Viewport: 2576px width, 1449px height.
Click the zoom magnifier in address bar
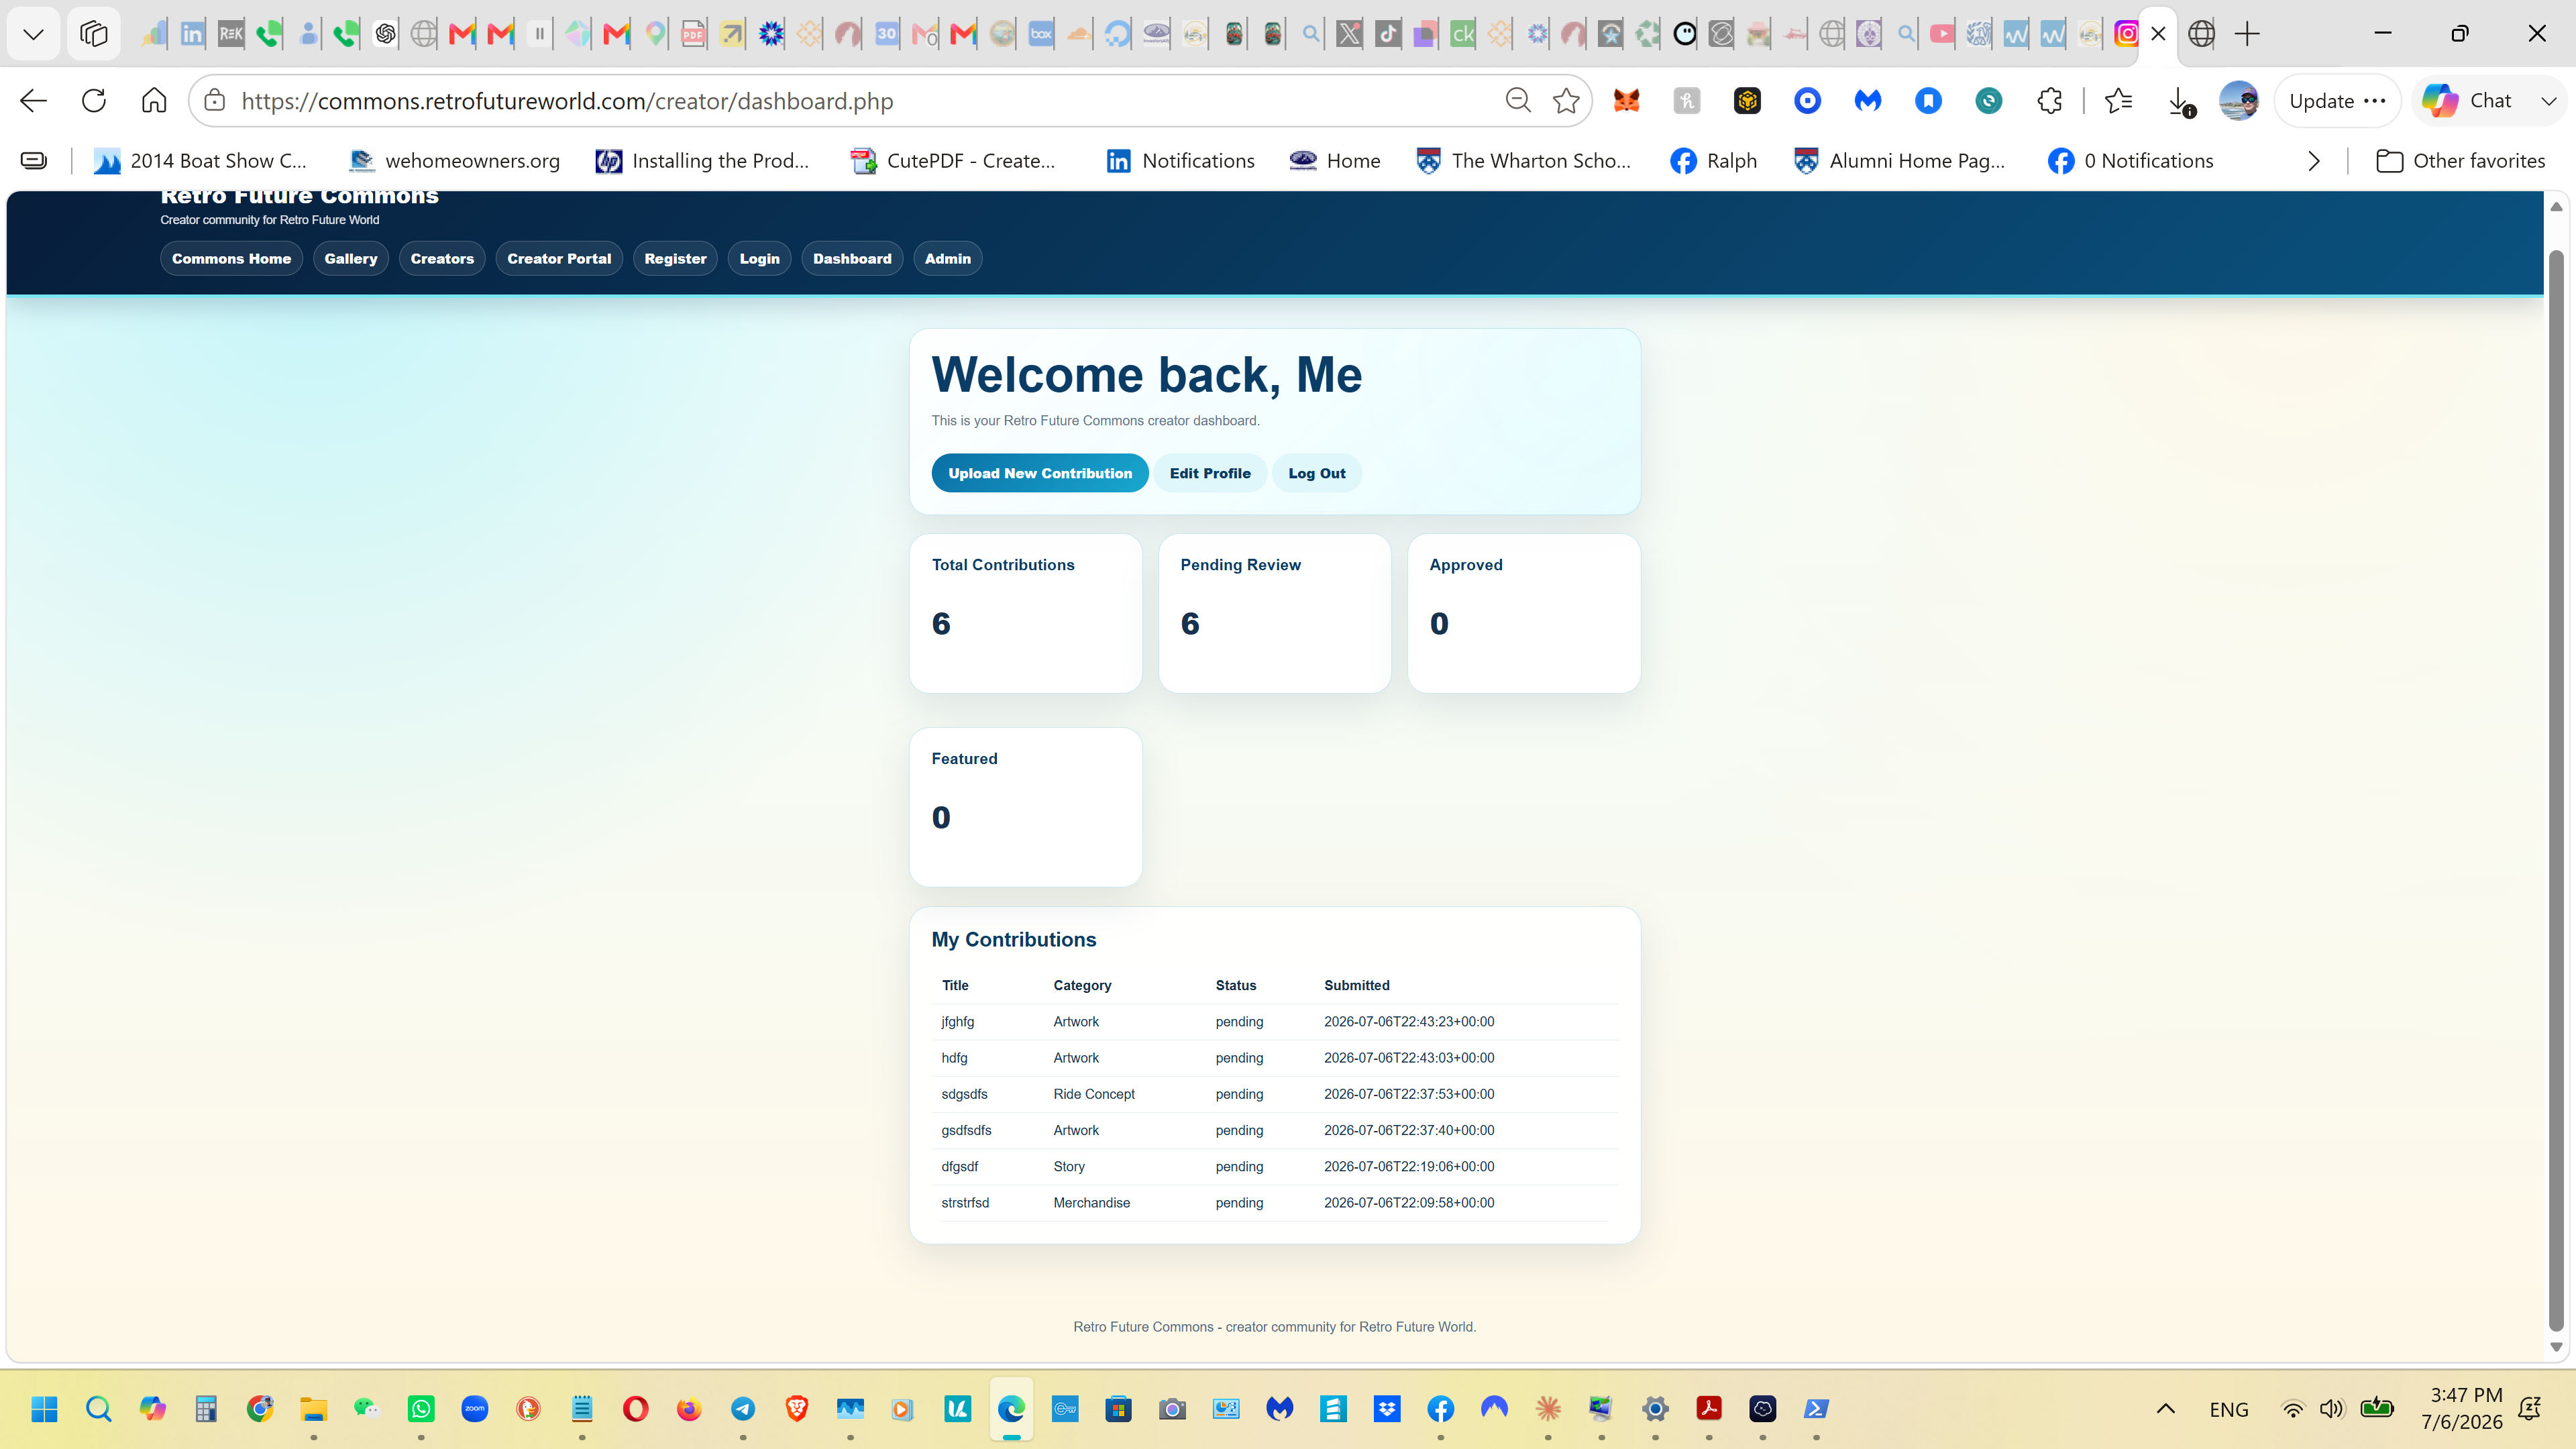(x=1518, y=100)
